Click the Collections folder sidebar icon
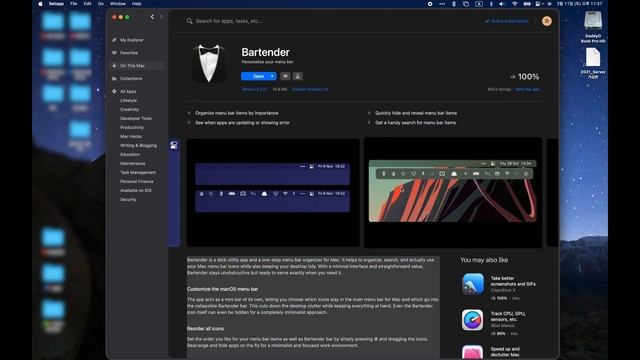The height and width of the screenshot is (360, 640). pyautogui.click(x=114, y=78)
